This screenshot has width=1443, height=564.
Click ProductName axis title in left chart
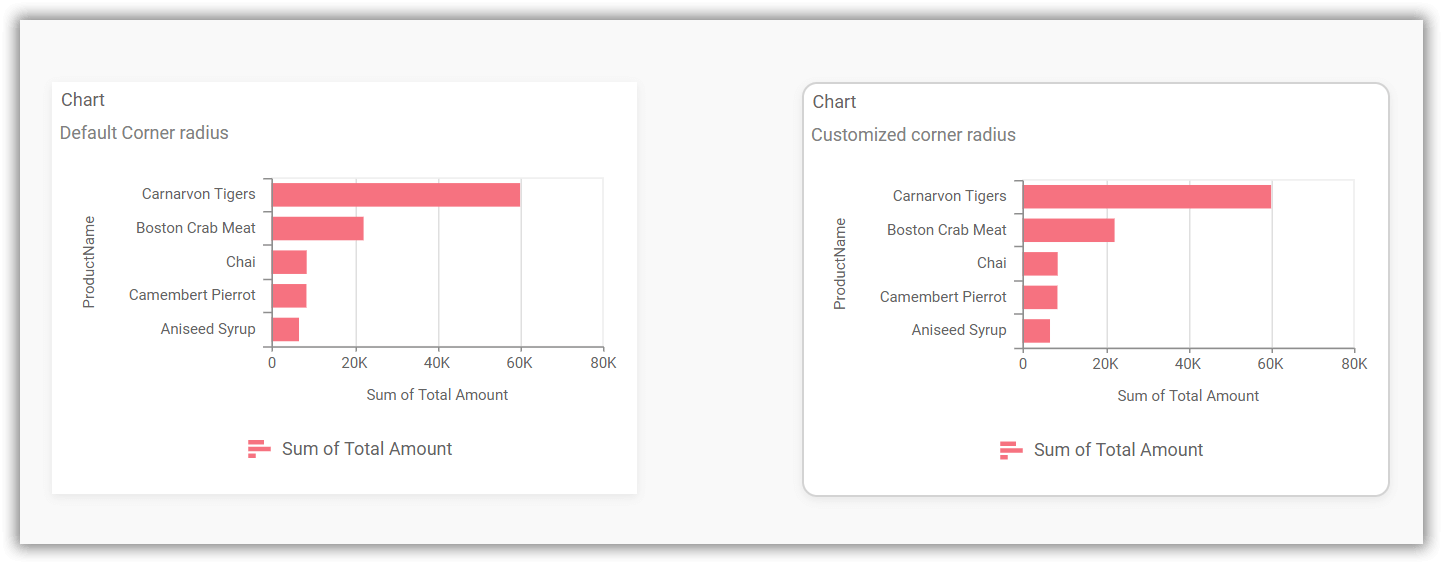[x=89, y=262]
